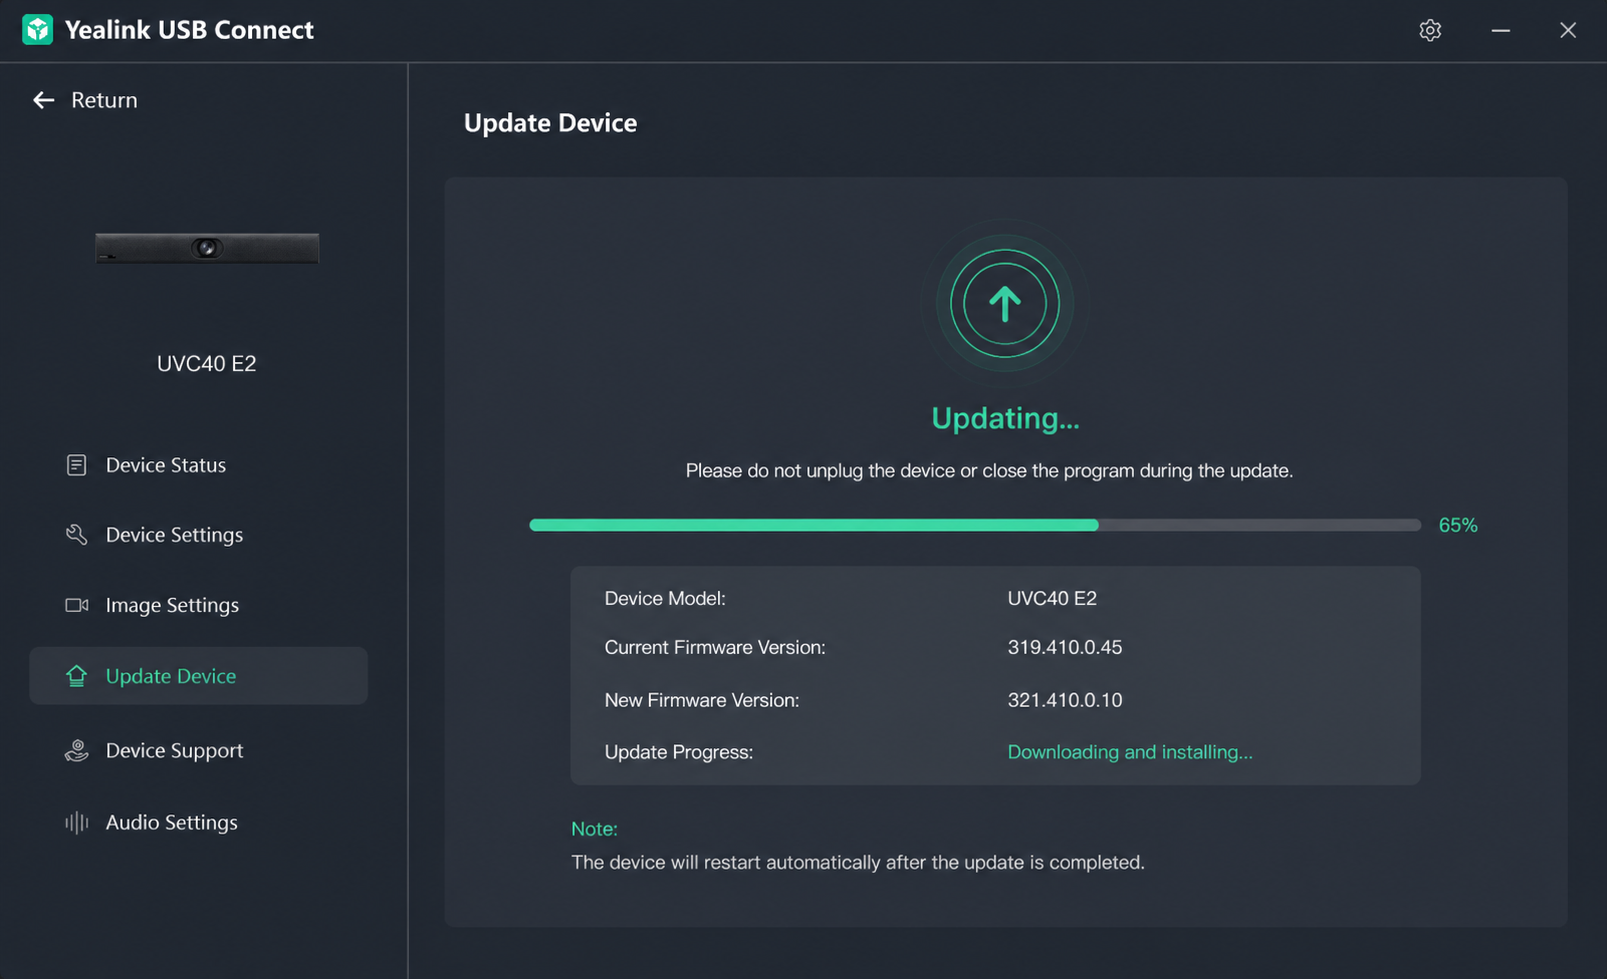The height and width of the screenshot is (979, 1607).
Task: Click the back arrow icon beside Return
Action: [x=43, y=100]
